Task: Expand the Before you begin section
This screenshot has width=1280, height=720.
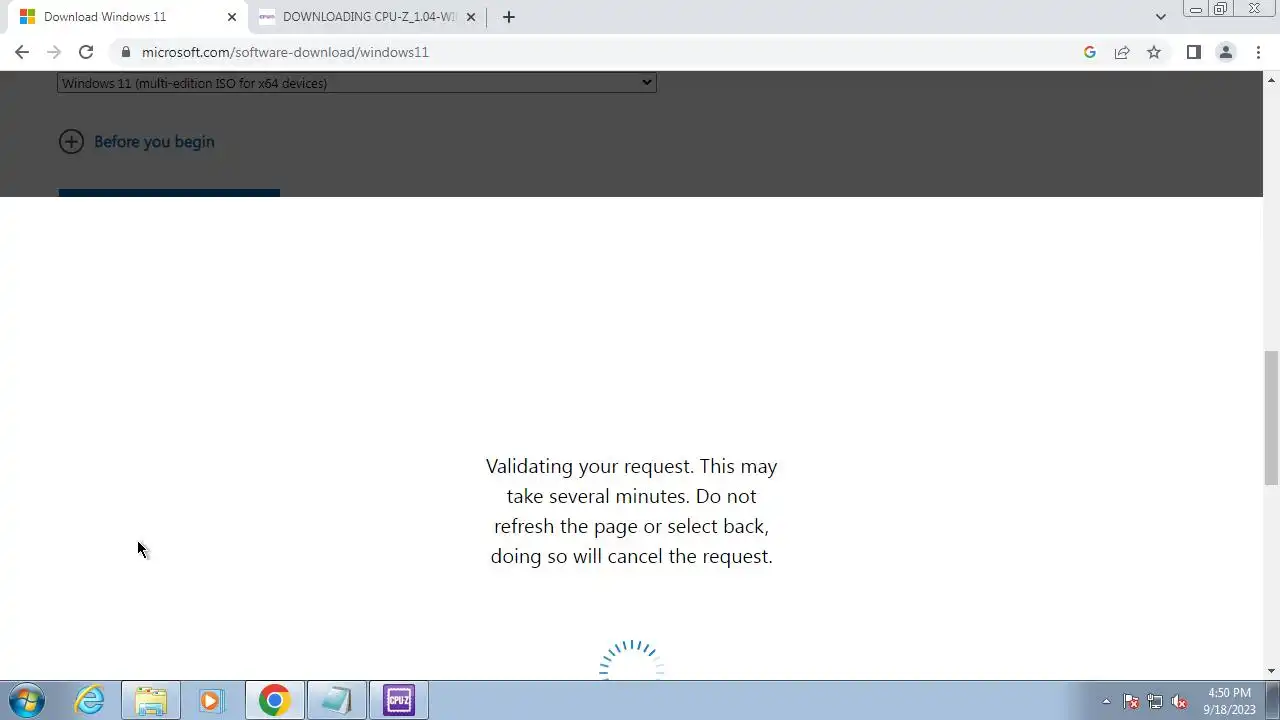Action: [137, 141]
